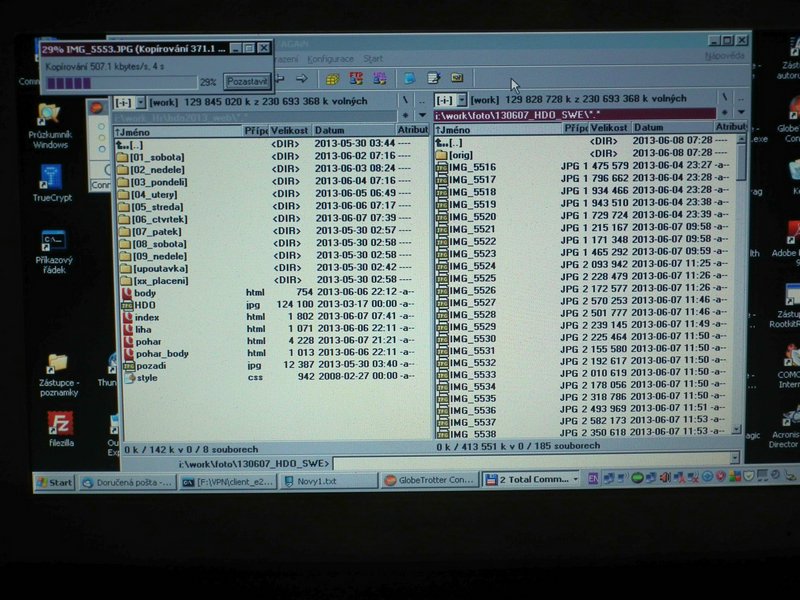The height and width of the screenshot is (600, 800).
Task: Click left panel favorites asterisk button
Action: coord(406,115)
